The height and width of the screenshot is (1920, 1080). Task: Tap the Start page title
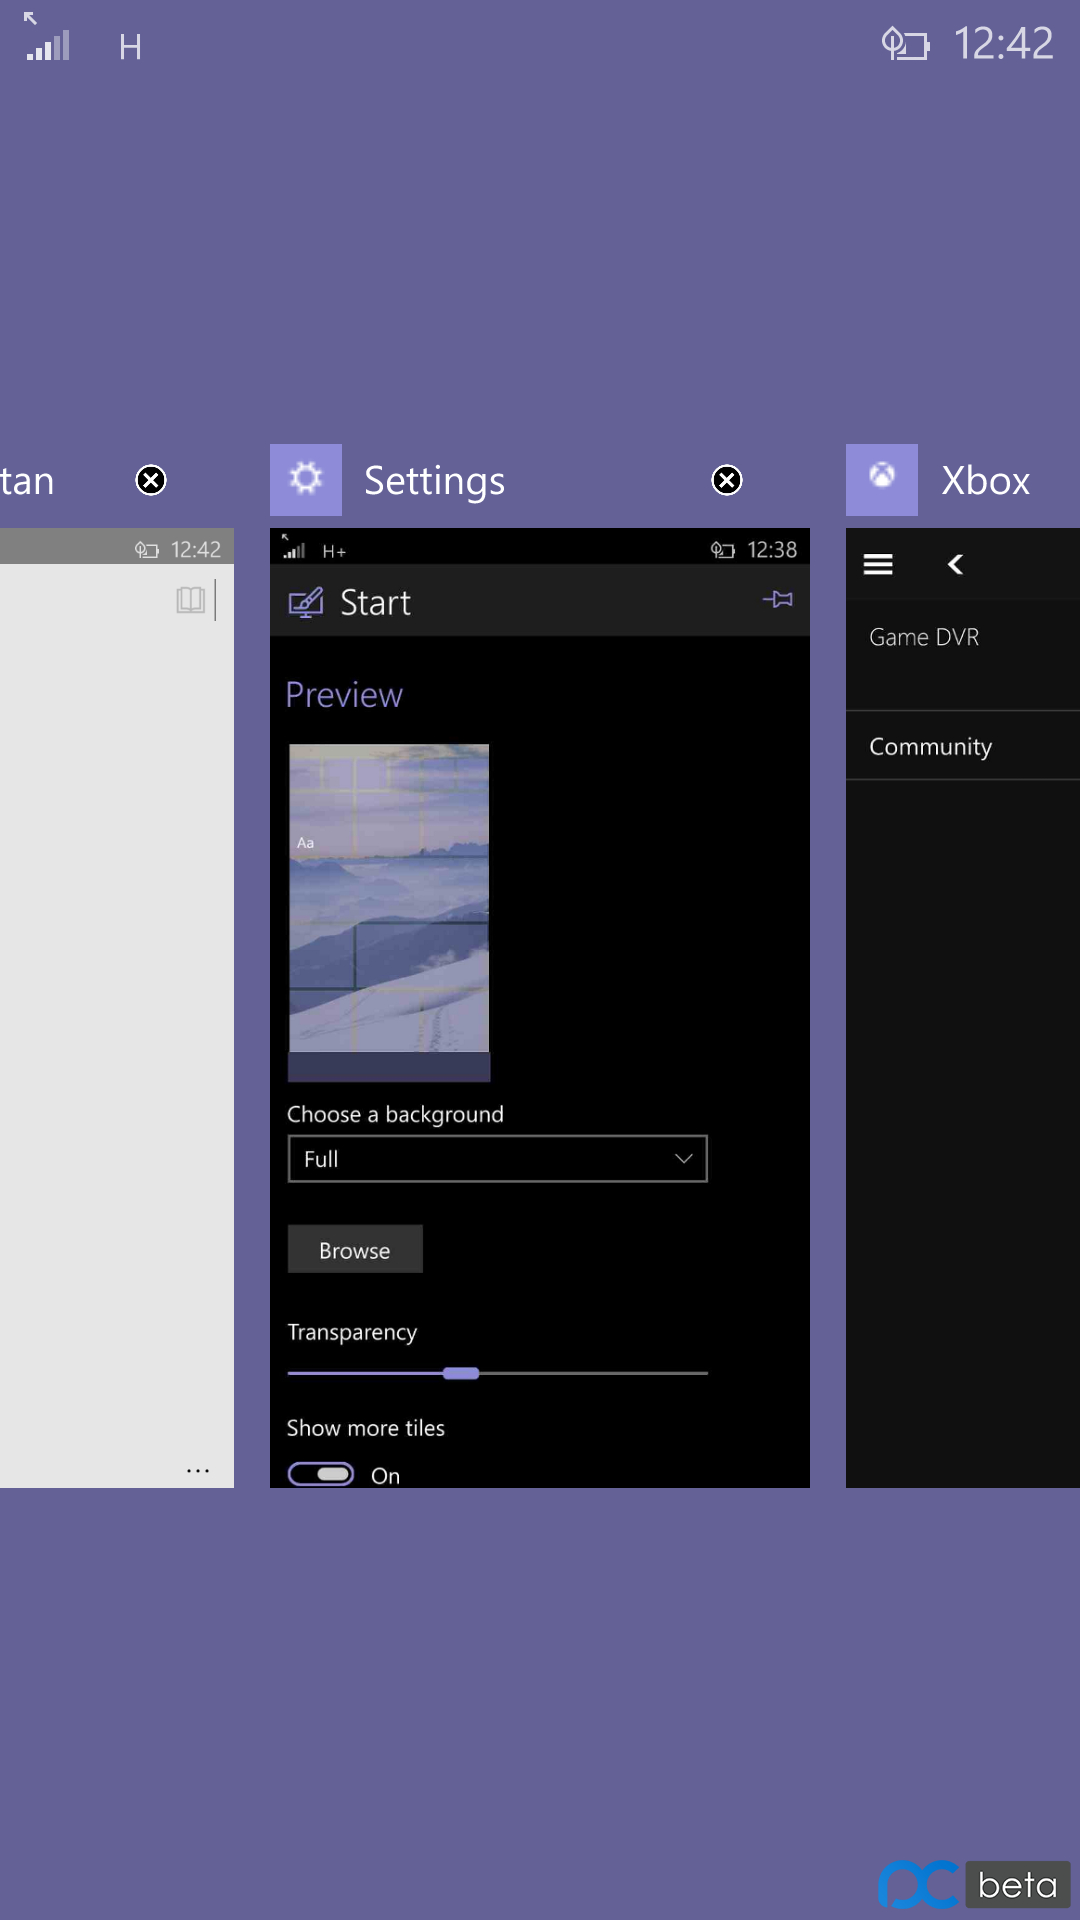(375, 603)
